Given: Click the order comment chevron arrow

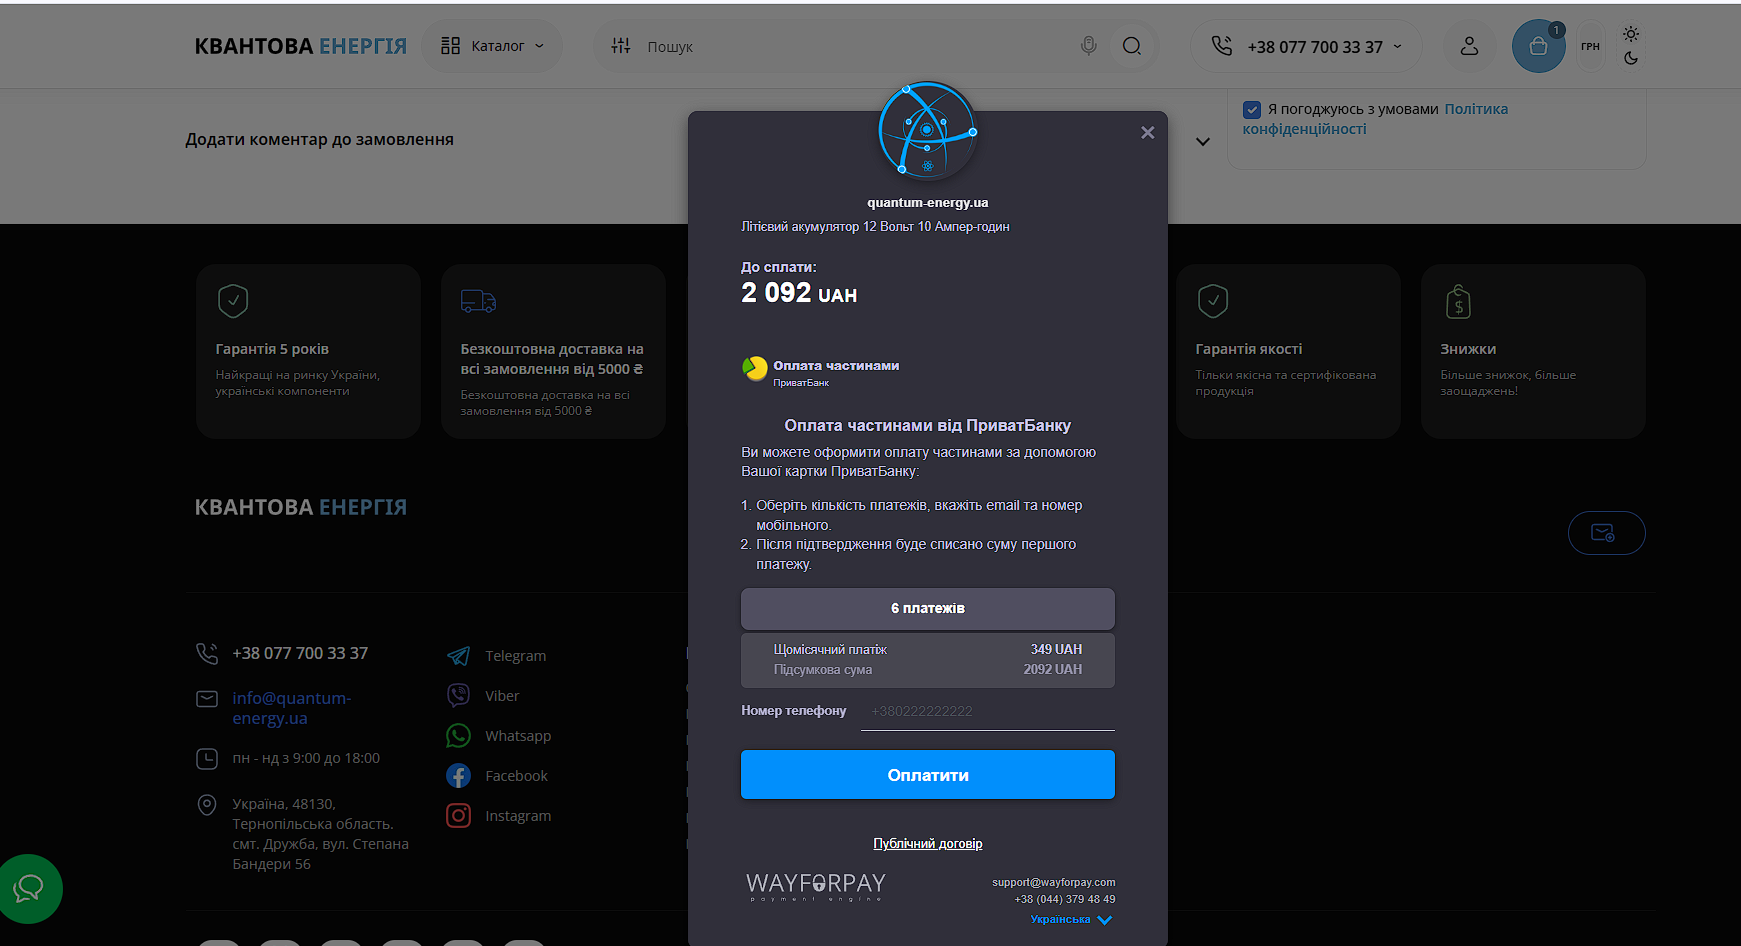Looking at the screenshot, I should (x=1203, y=141).
